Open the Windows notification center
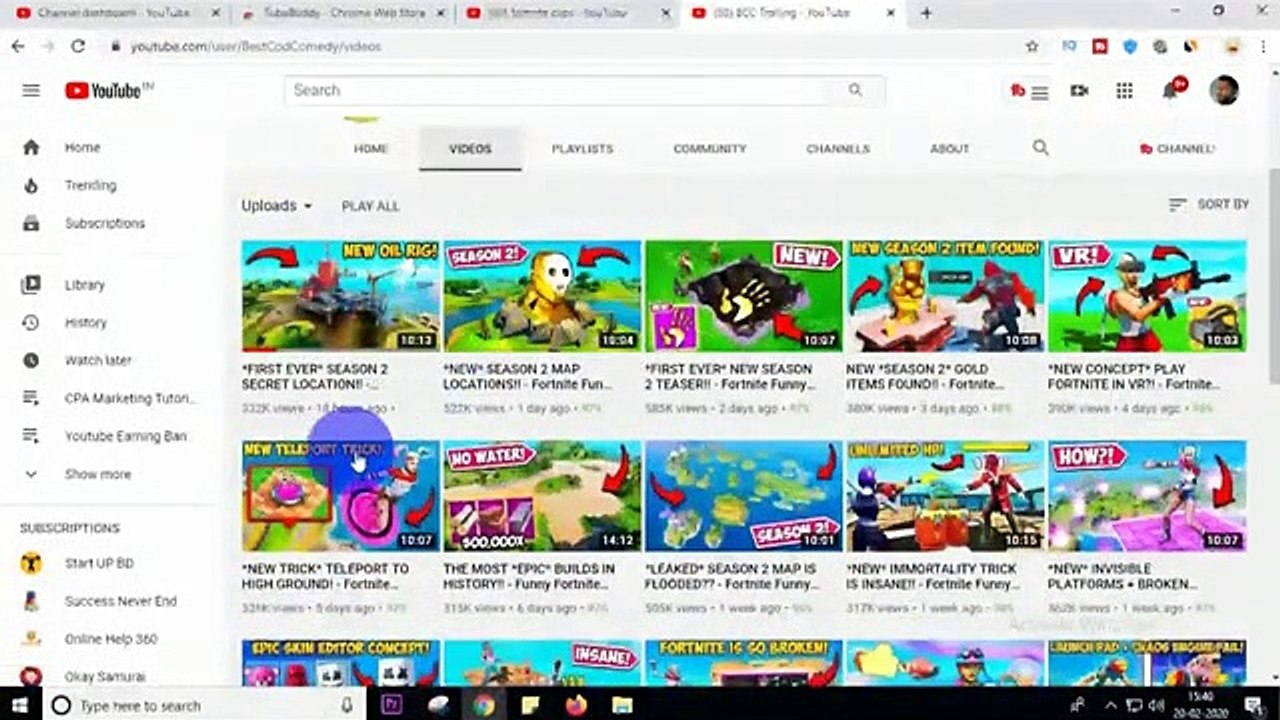Image resolution: width=1280 pixels, height=720 pixels. pyautogui.click(x=1256, y=705)
